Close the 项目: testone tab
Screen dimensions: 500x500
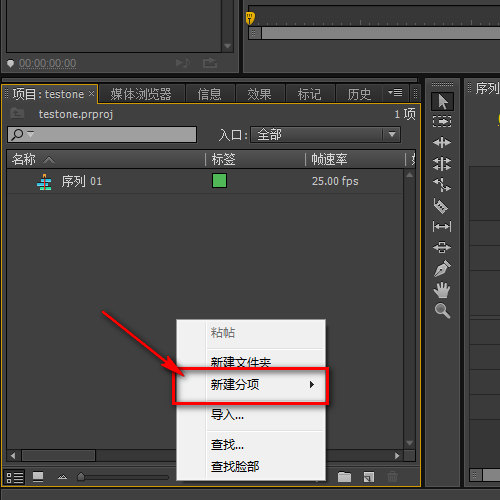point(91,94)
